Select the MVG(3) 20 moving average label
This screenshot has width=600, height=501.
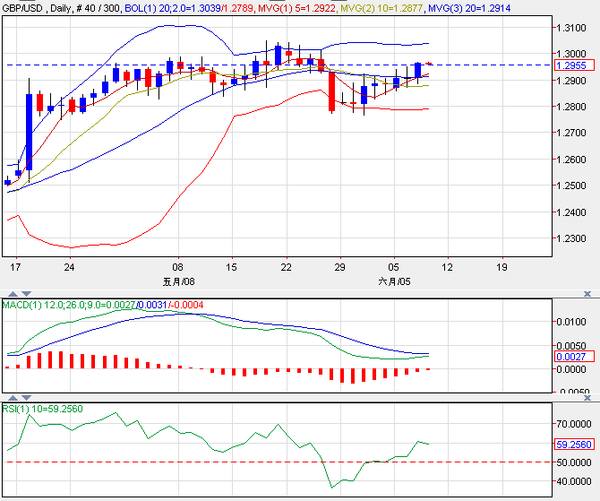pyautogui.click(x=483, y=7)
